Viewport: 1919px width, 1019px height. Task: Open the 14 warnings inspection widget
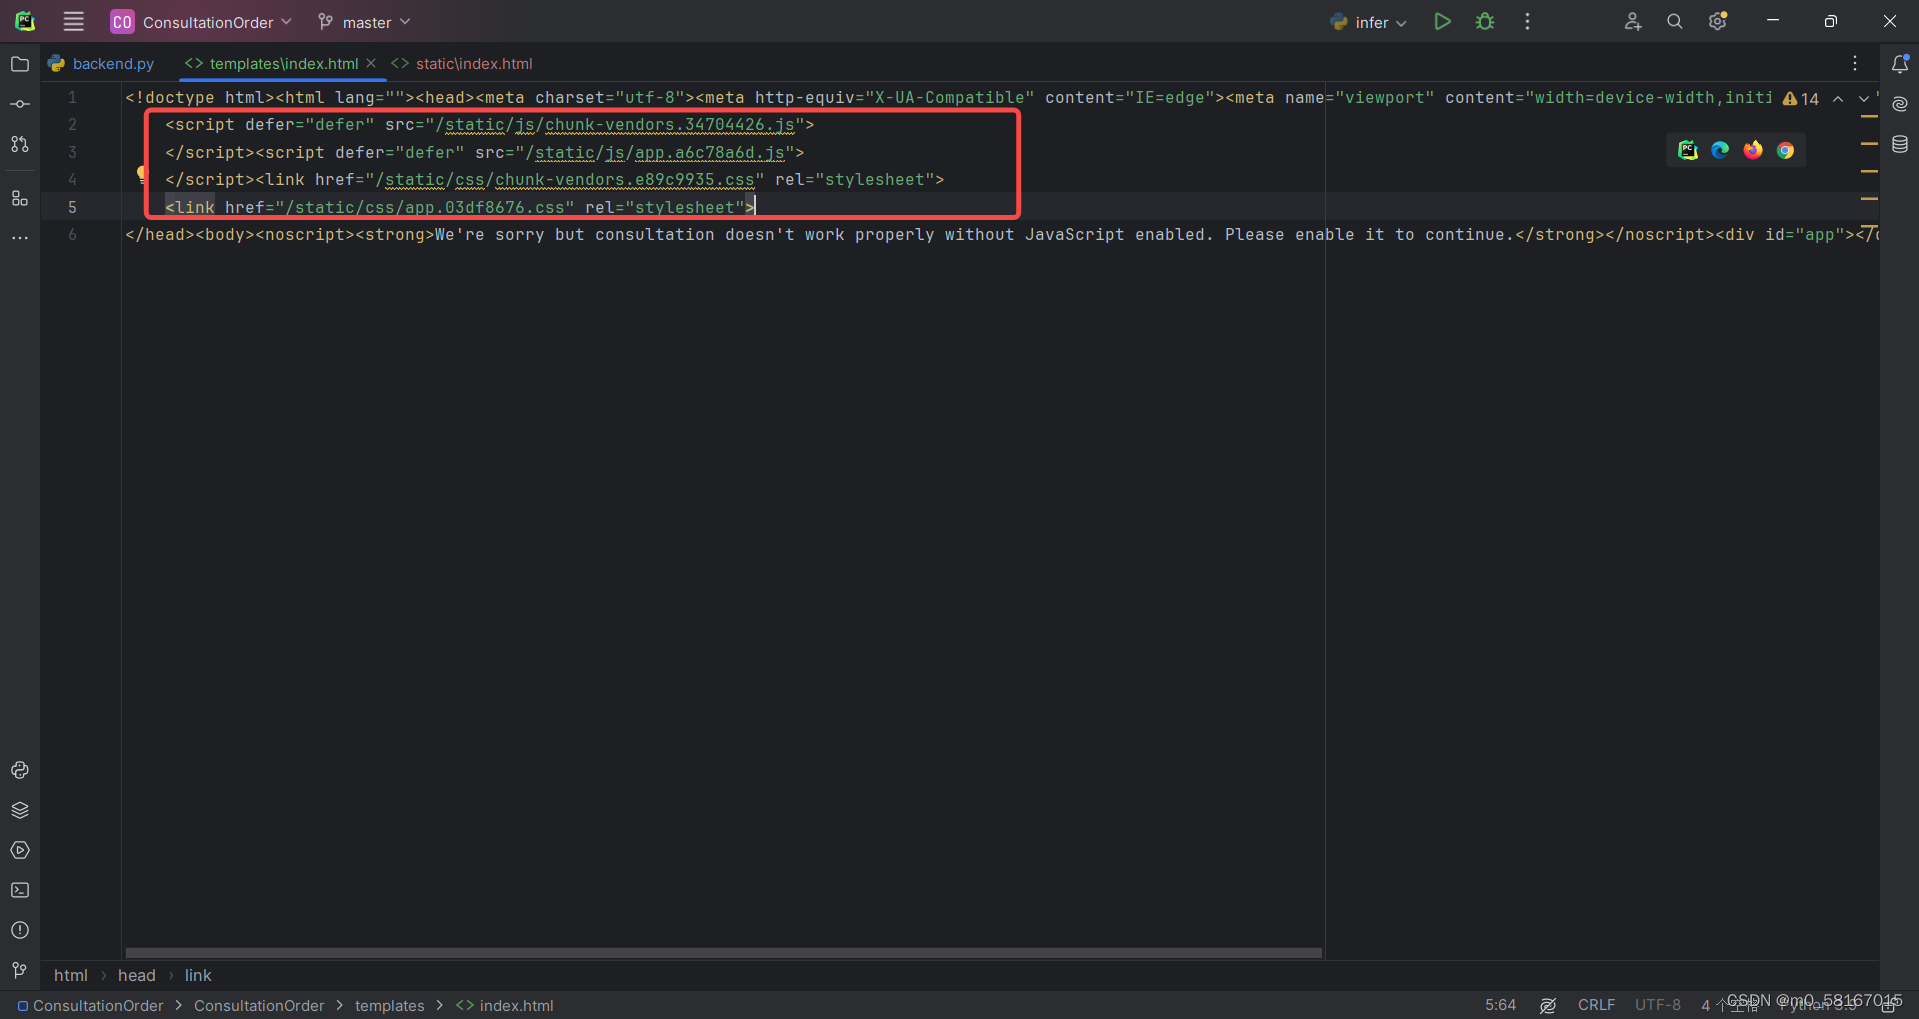coord(1801,99)
